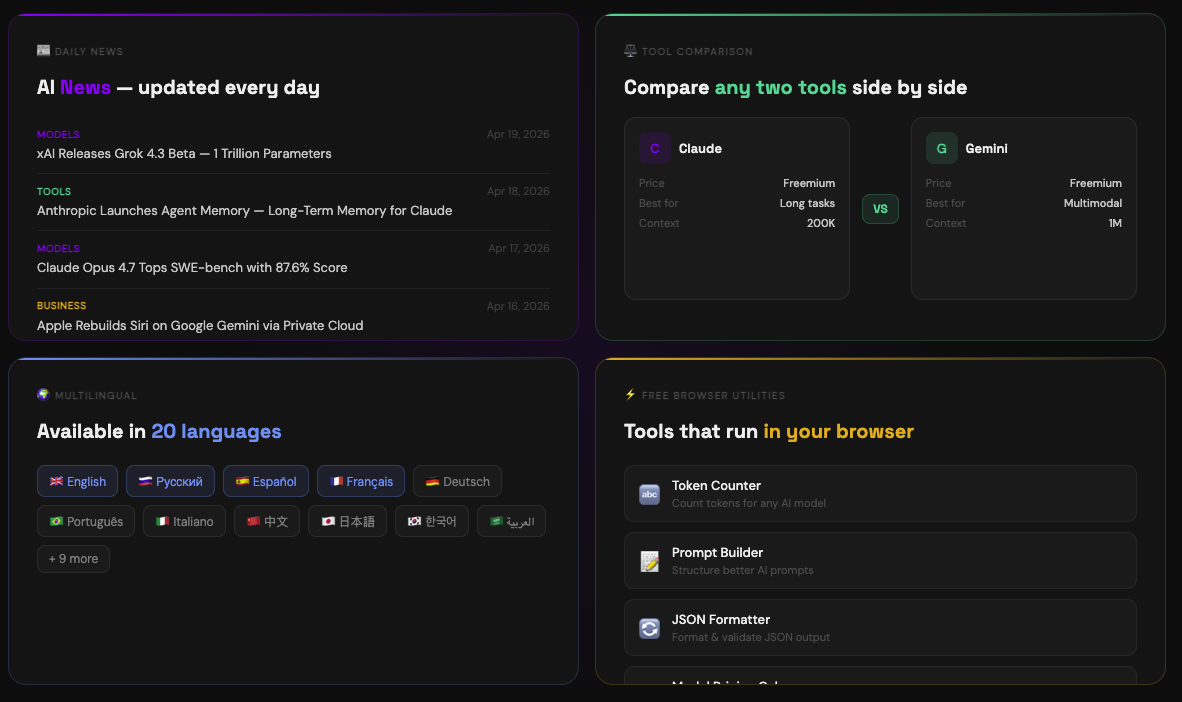Click the lightning bolt icon beside Free Browser Utilities
The width and height of the screenshot is (1182, 702).
click(630, 394)
